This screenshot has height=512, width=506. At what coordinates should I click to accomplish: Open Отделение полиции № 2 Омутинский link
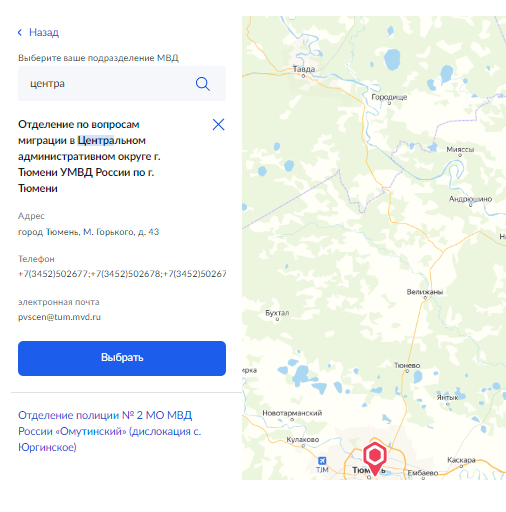(x=110, y=431)
